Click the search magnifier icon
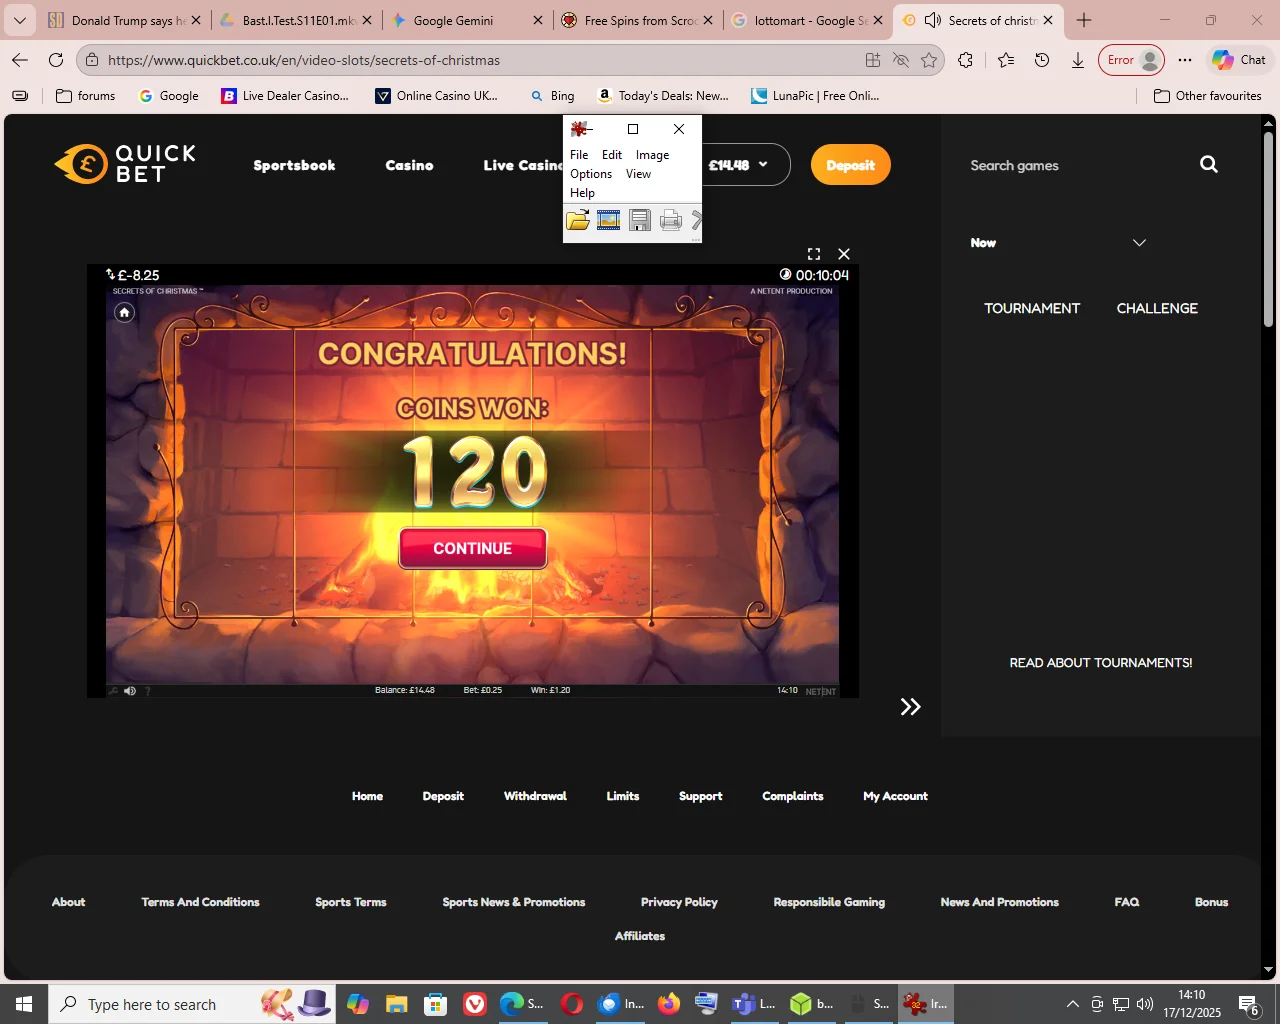This screenshot has height=1024, width=1280. (1209, 165)
